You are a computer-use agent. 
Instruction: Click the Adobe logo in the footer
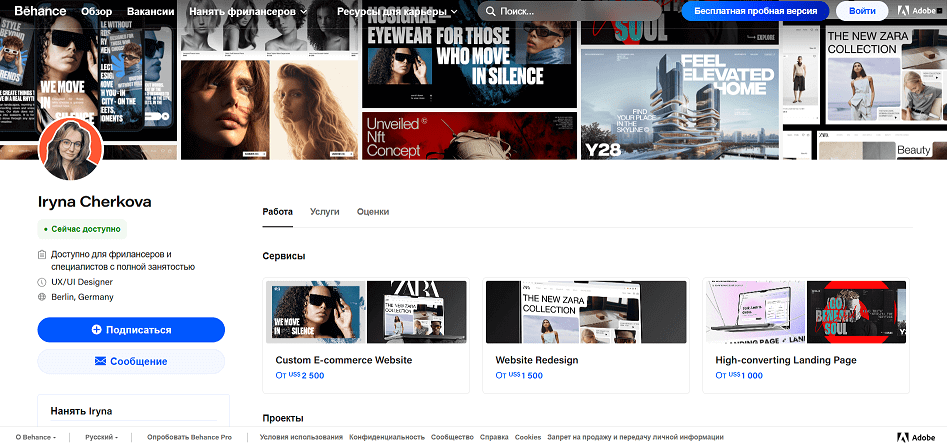(917, 437)
